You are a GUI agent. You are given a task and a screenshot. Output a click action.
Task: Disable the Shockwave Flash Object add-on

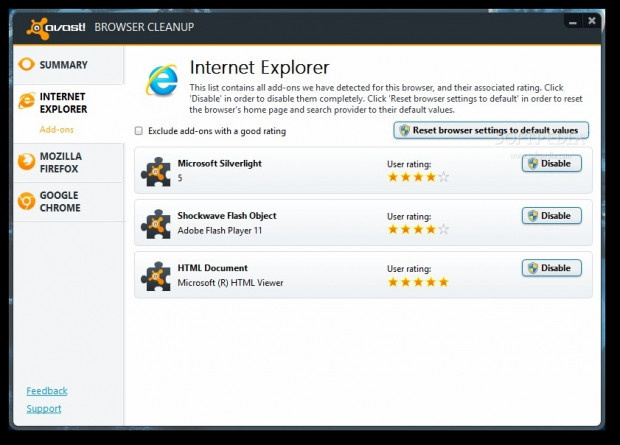[552, 216]
